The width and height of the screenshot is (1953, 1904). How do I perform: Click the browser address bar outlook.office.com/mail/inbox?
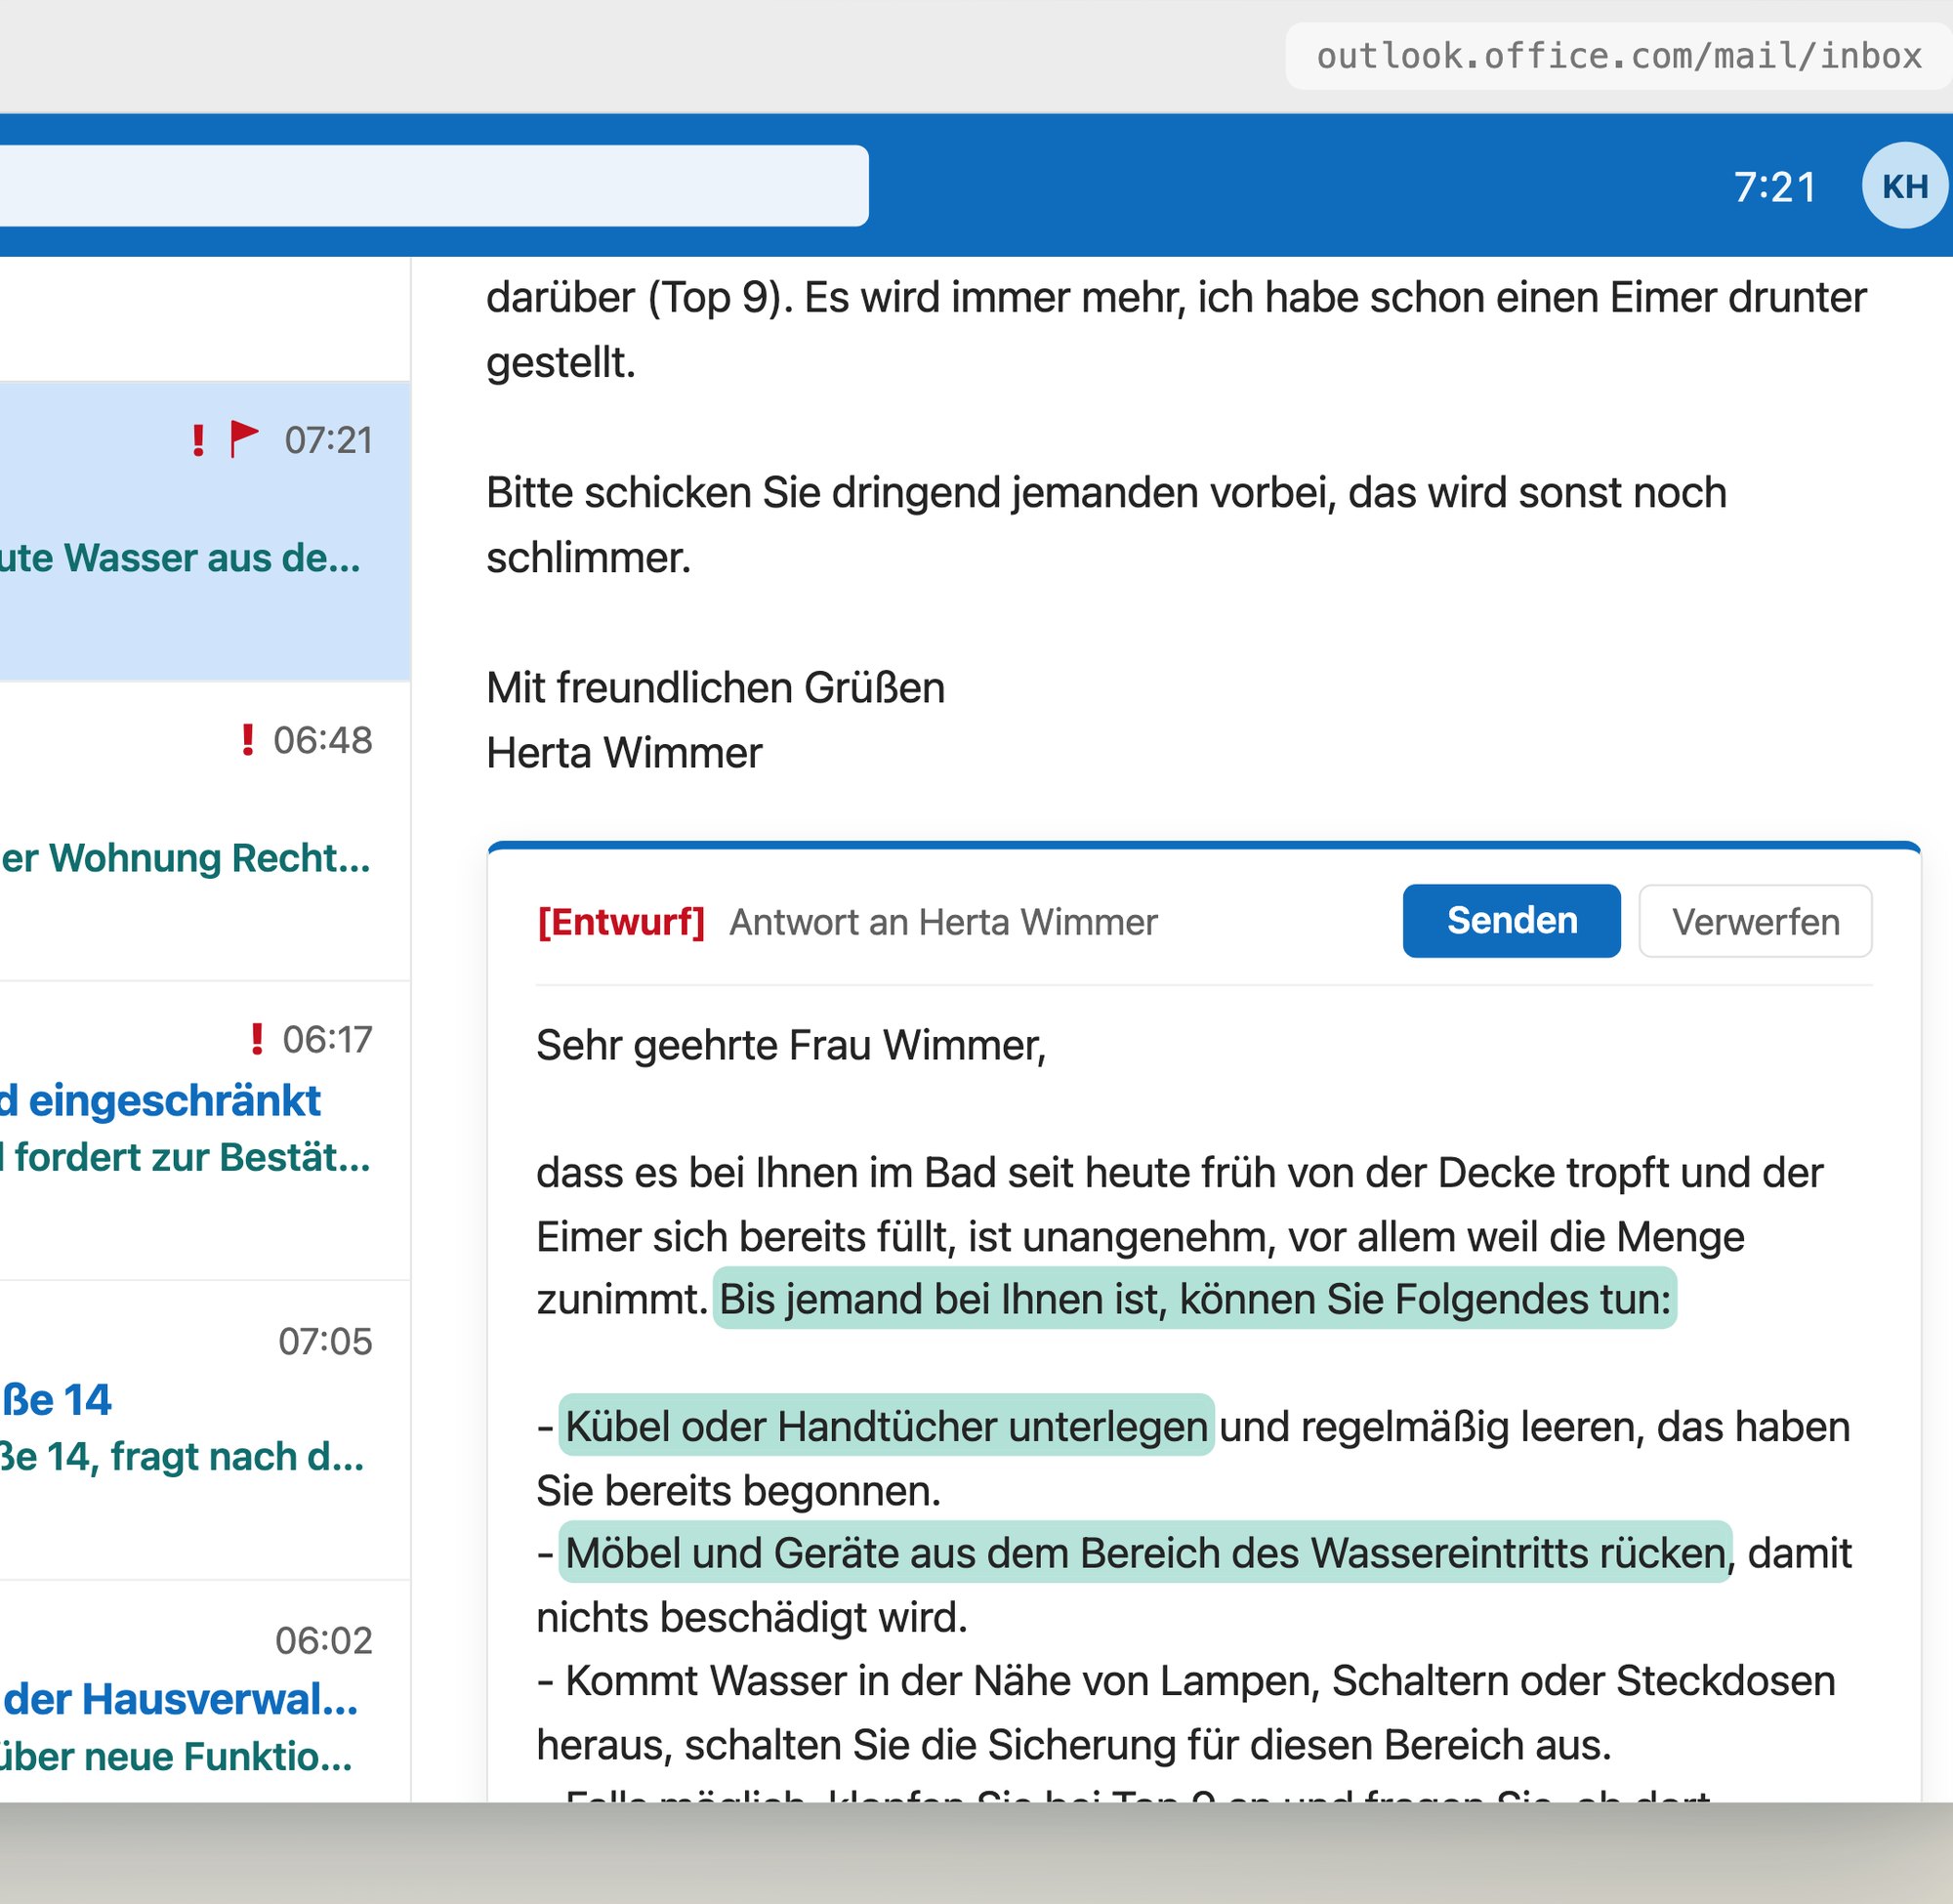pyautogui.click(x=1618, y=56)
